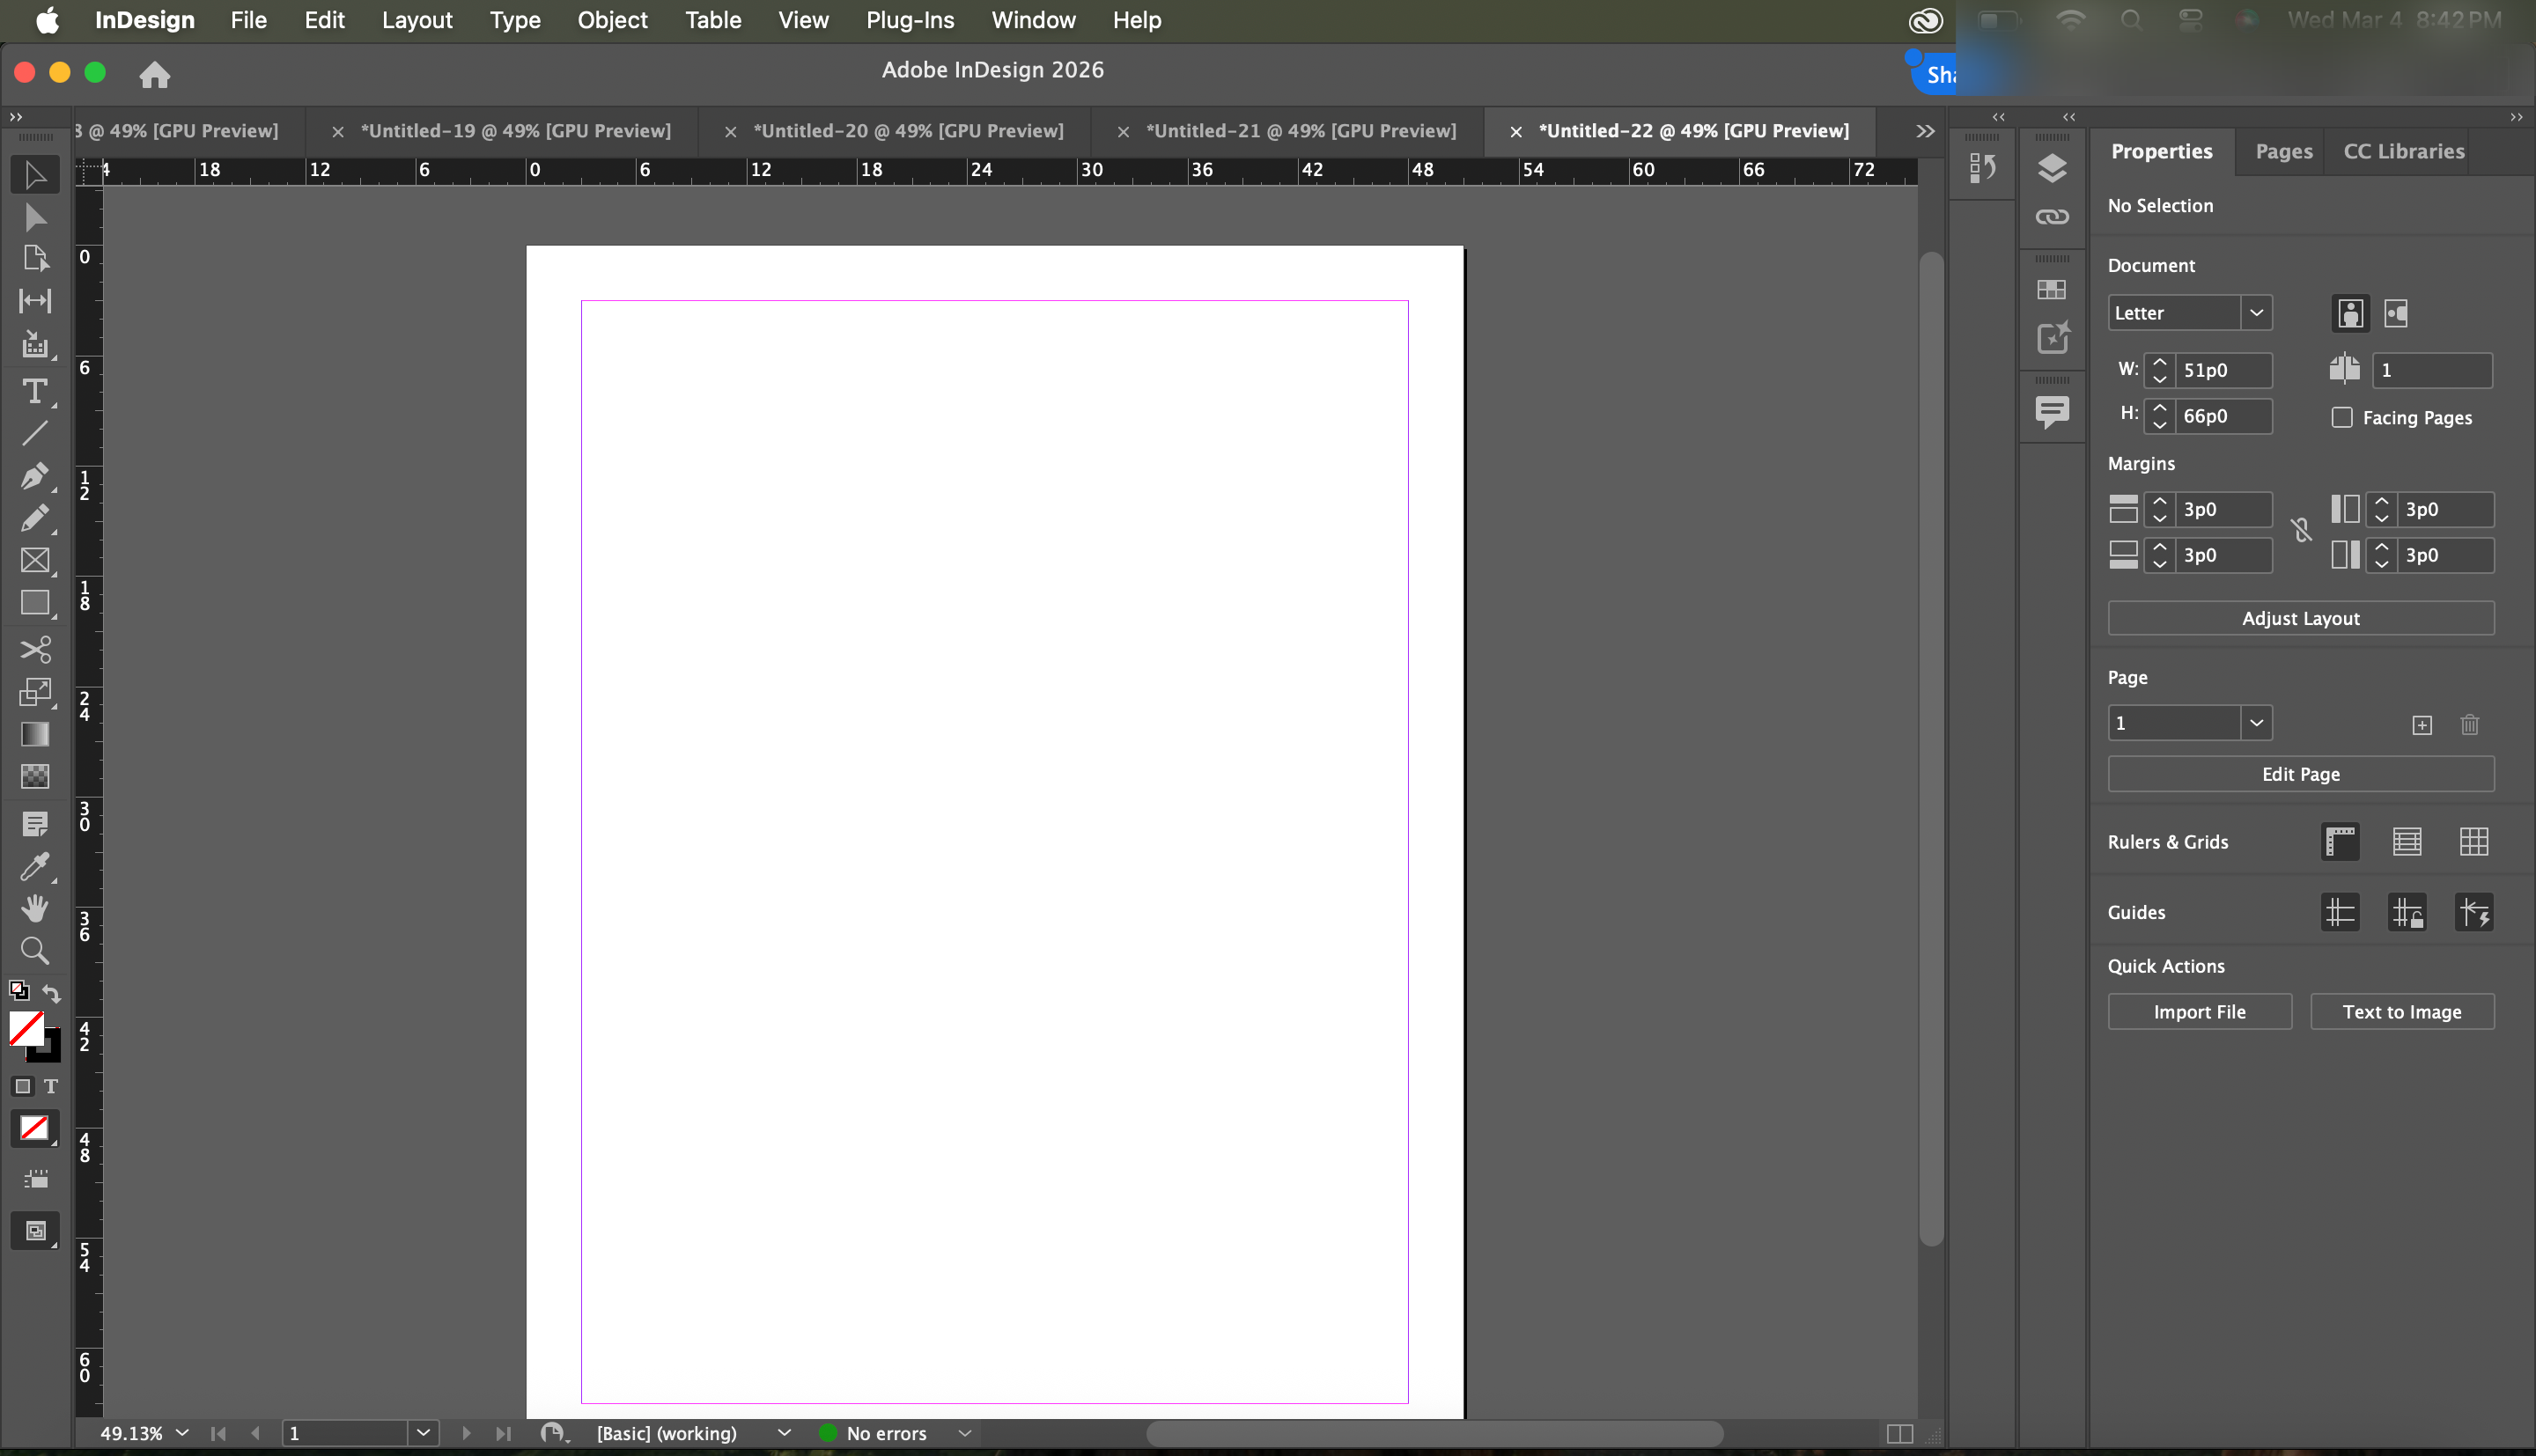Enable the Facing Pages checkbox

coord(2342,417)
